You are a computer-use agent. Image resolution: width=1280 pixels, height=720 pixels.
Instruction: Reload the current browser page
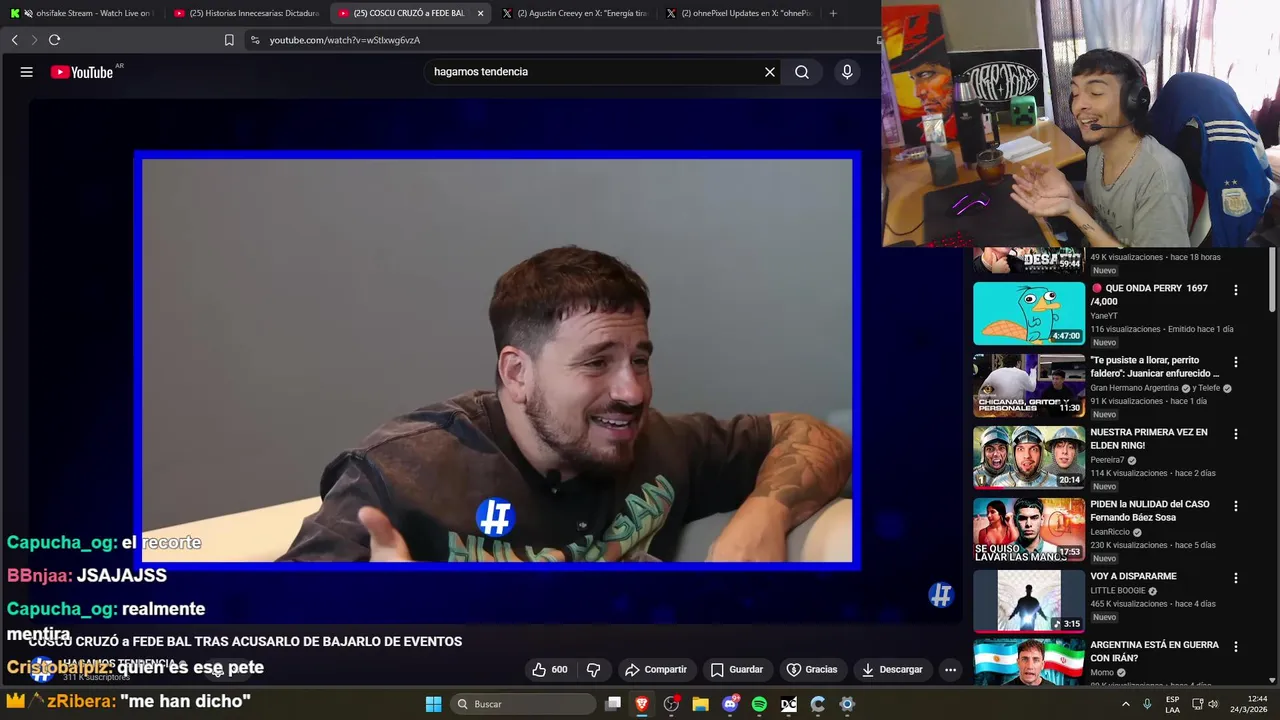click(x=54, y=40)
